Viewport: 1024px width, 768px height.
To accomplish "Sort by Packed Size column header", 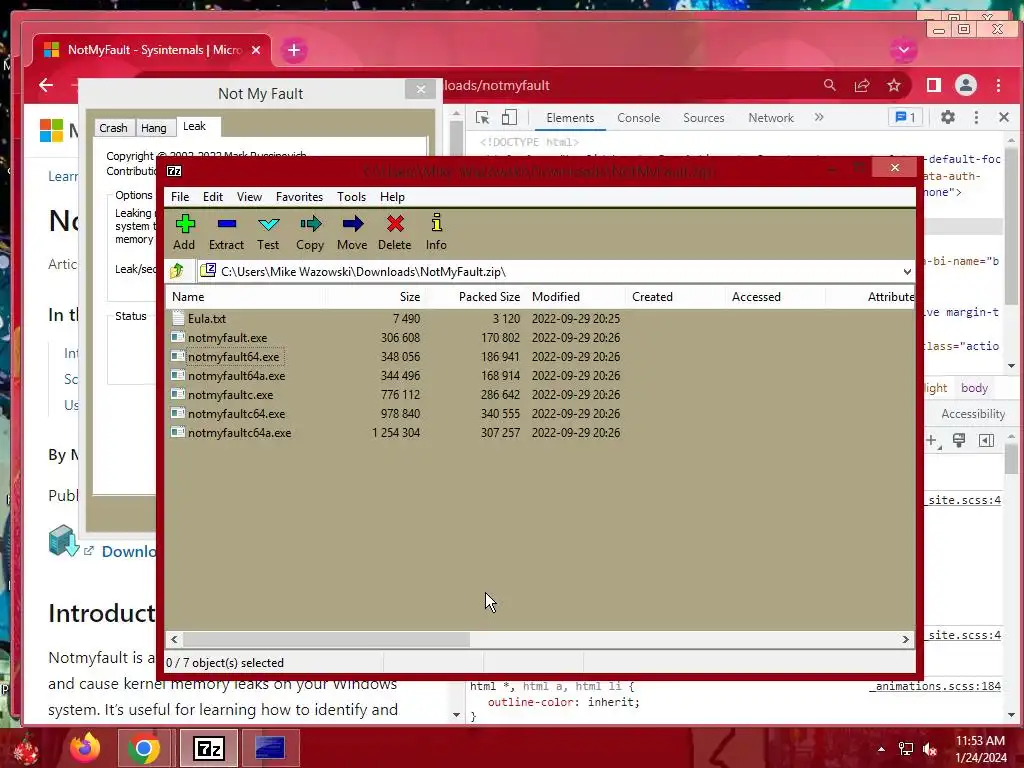I will (475, 297).
